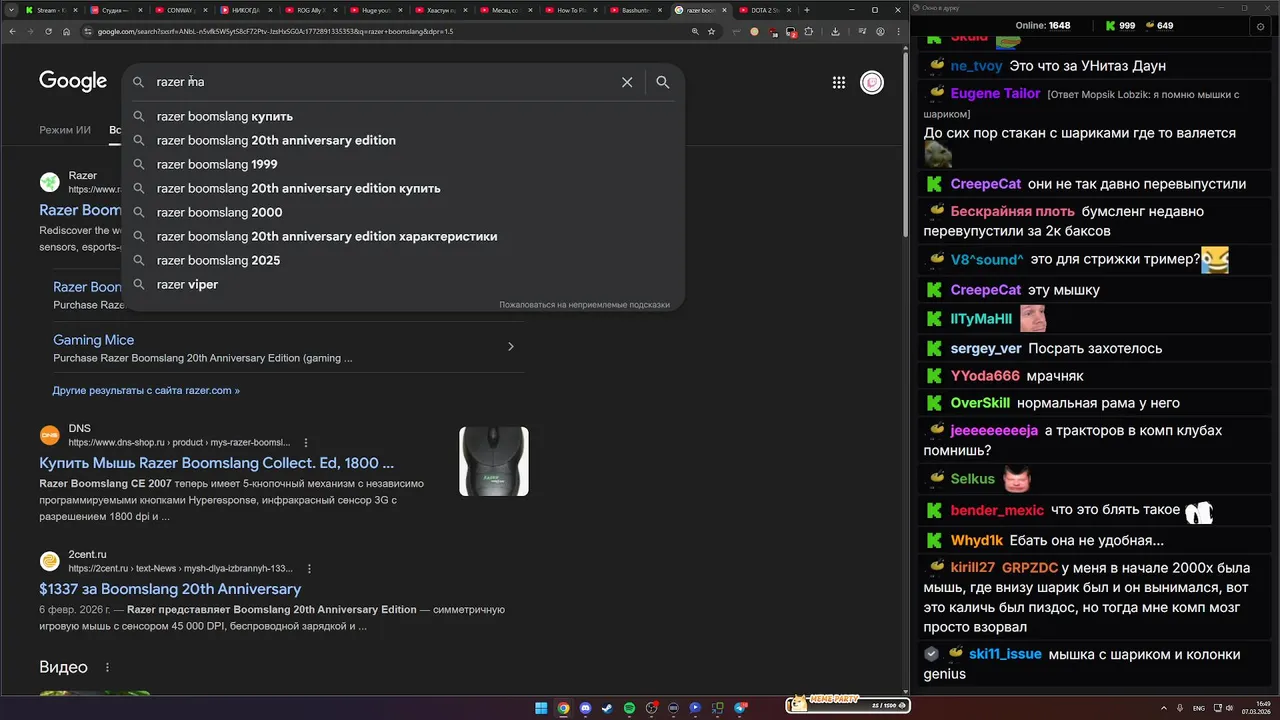
Task: Open Gaming Mice sitelink
Action: [93, 340]
